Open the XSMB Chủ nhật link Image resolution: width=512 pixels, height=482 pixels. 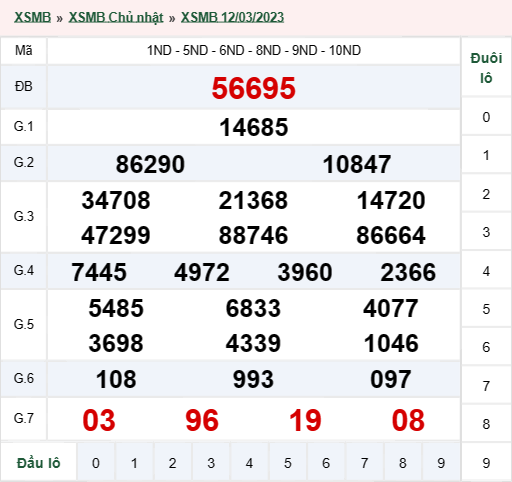[116, 17]
